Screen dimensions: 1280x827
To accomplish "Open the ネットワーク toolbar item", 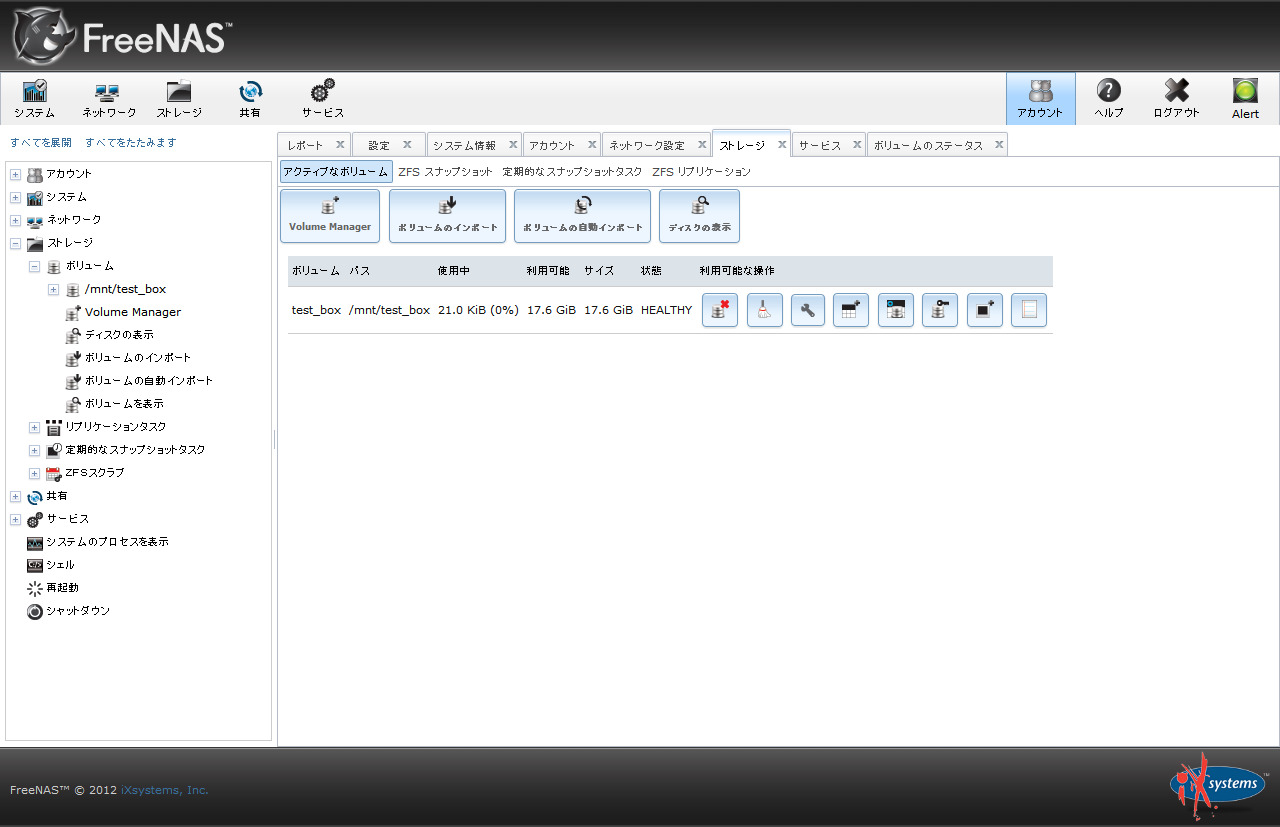I will [x=109, y=98].
